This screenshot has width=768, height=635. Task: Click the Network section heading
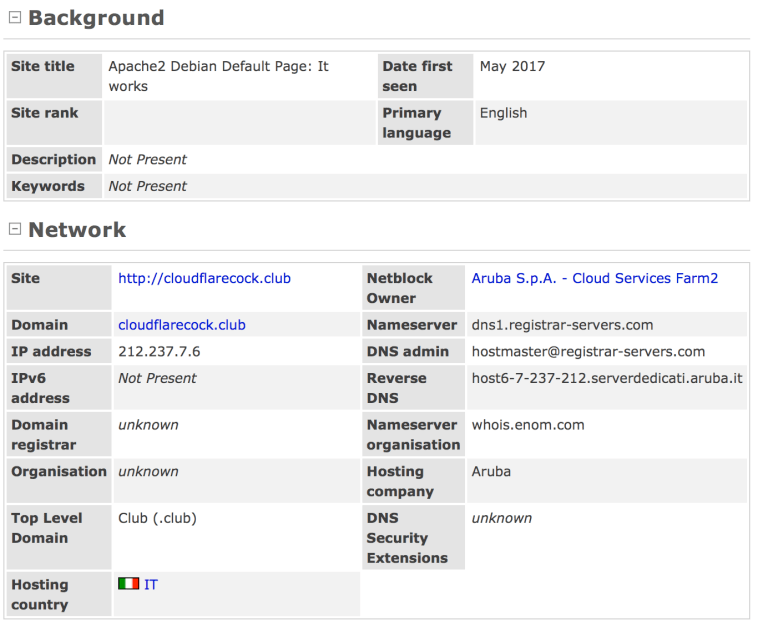[77, 230]
